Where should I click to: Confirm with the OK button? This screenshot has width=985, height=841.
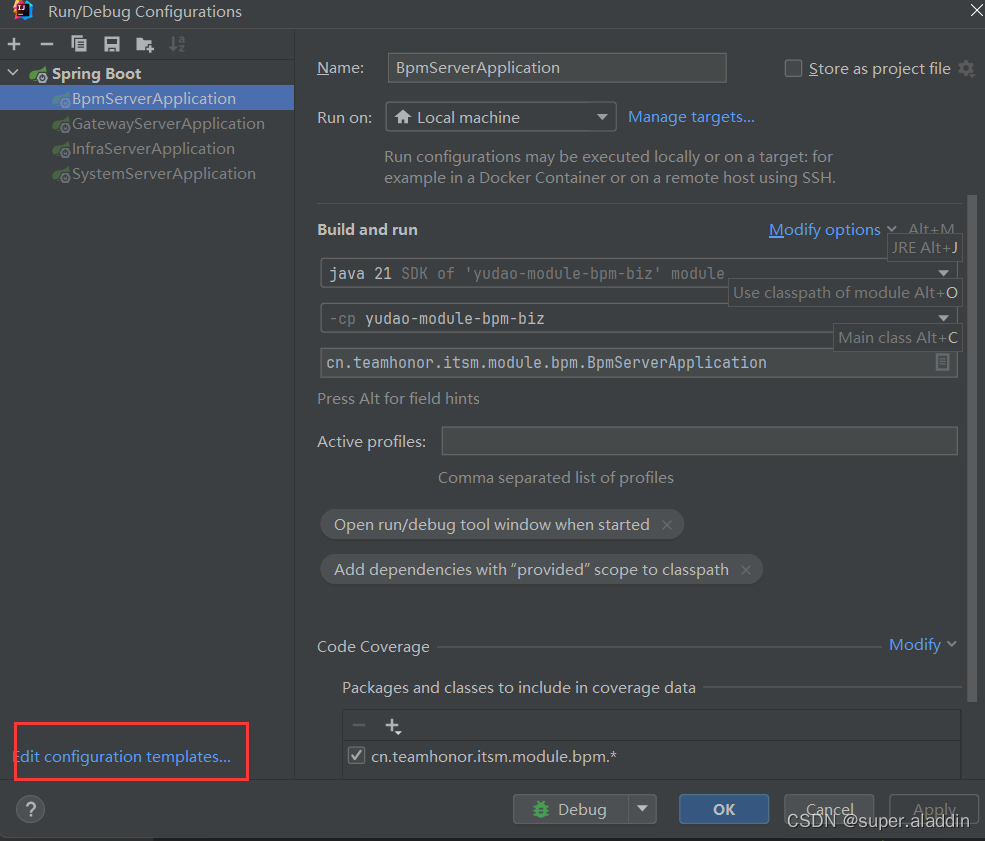click(724, 809)
